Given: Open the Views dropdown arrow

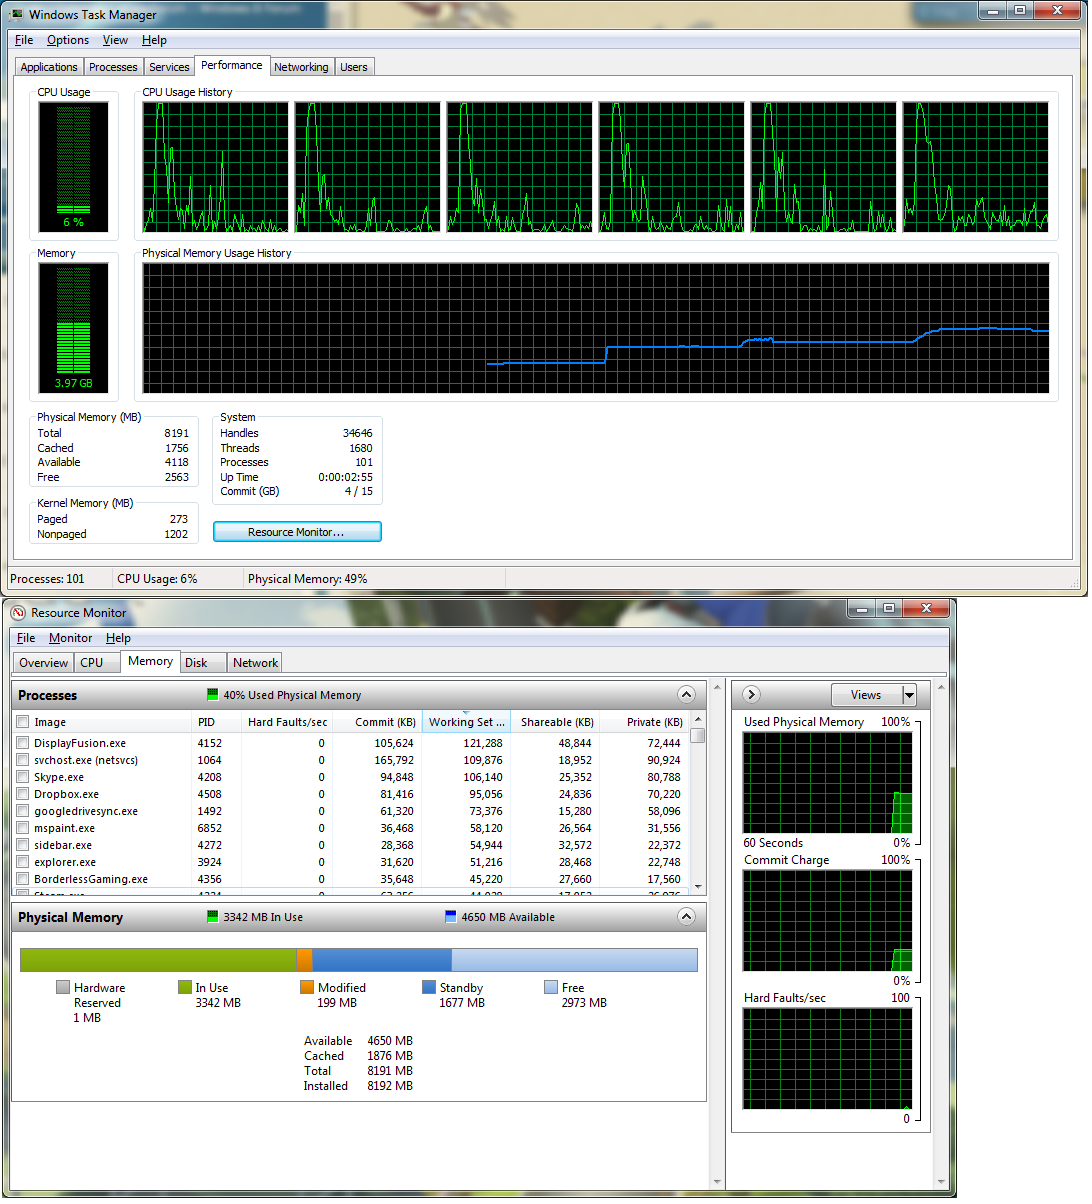Looking at the screenshot, I should (x=909, y=695).
